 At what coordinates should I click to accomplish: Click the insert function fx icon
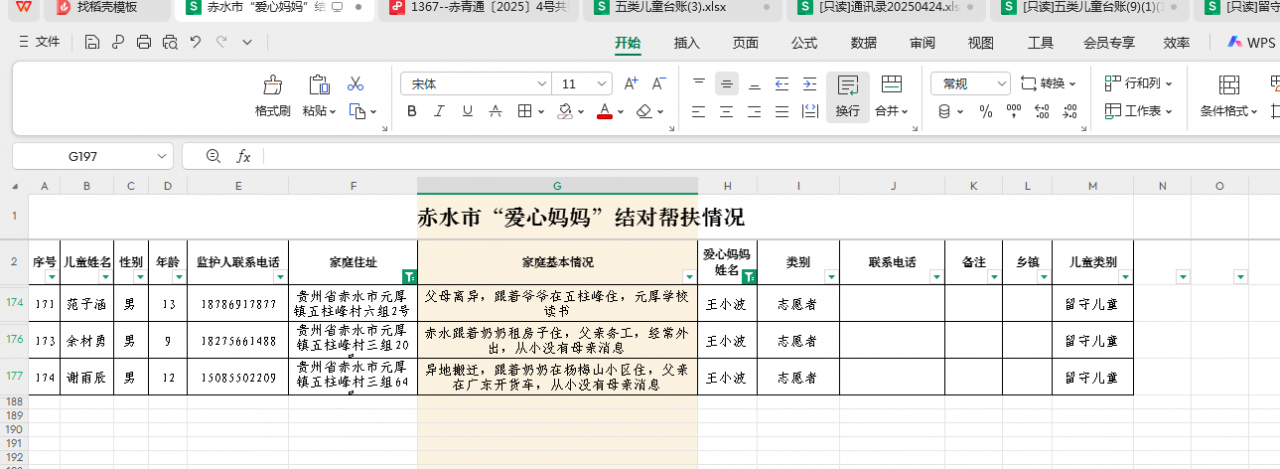pos(243,156)
